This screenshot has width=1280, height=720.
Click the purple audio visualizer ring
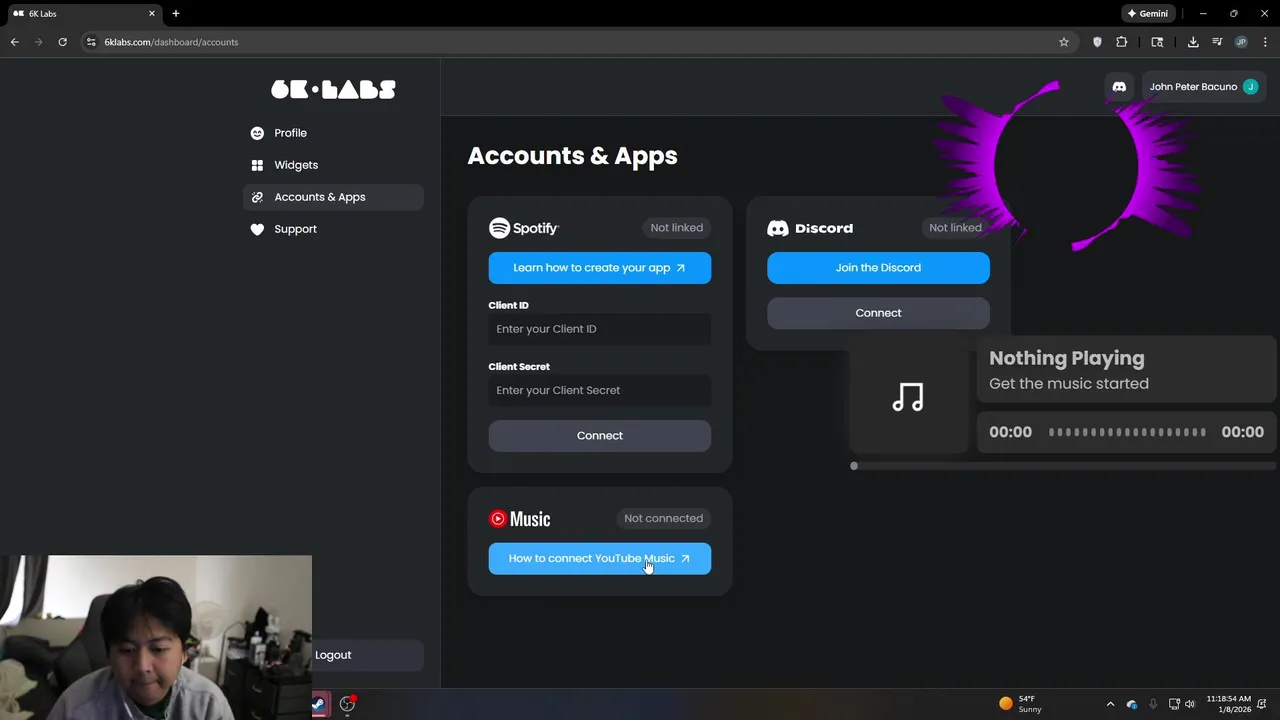click(x=1065, y=167)
